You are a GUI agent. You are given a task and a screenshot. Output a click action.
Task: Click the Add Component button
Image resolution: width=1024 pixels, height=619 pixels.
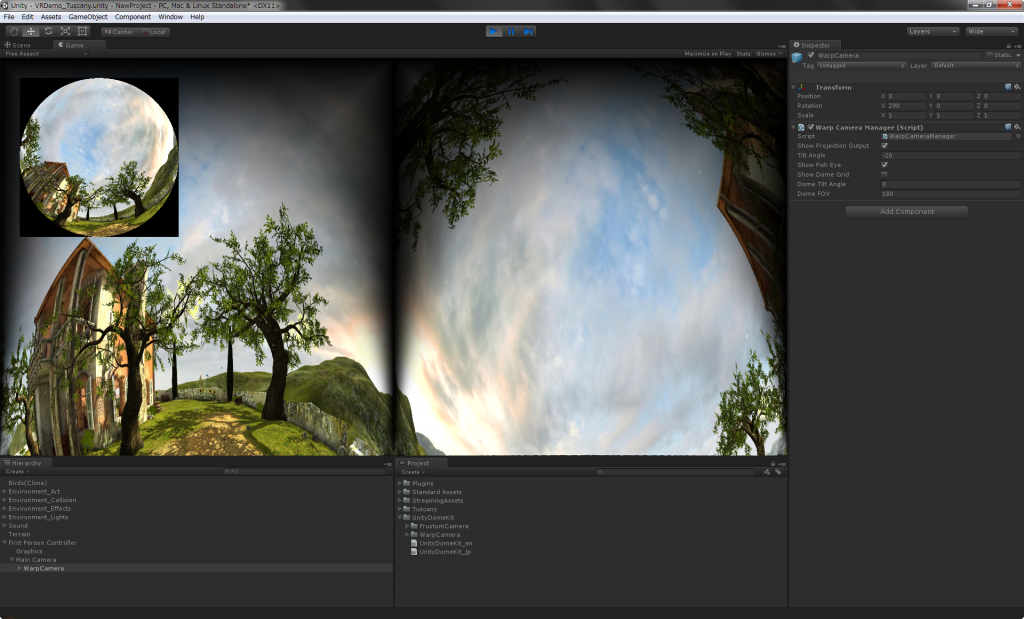pyautogui.click(x=906, y=211)
